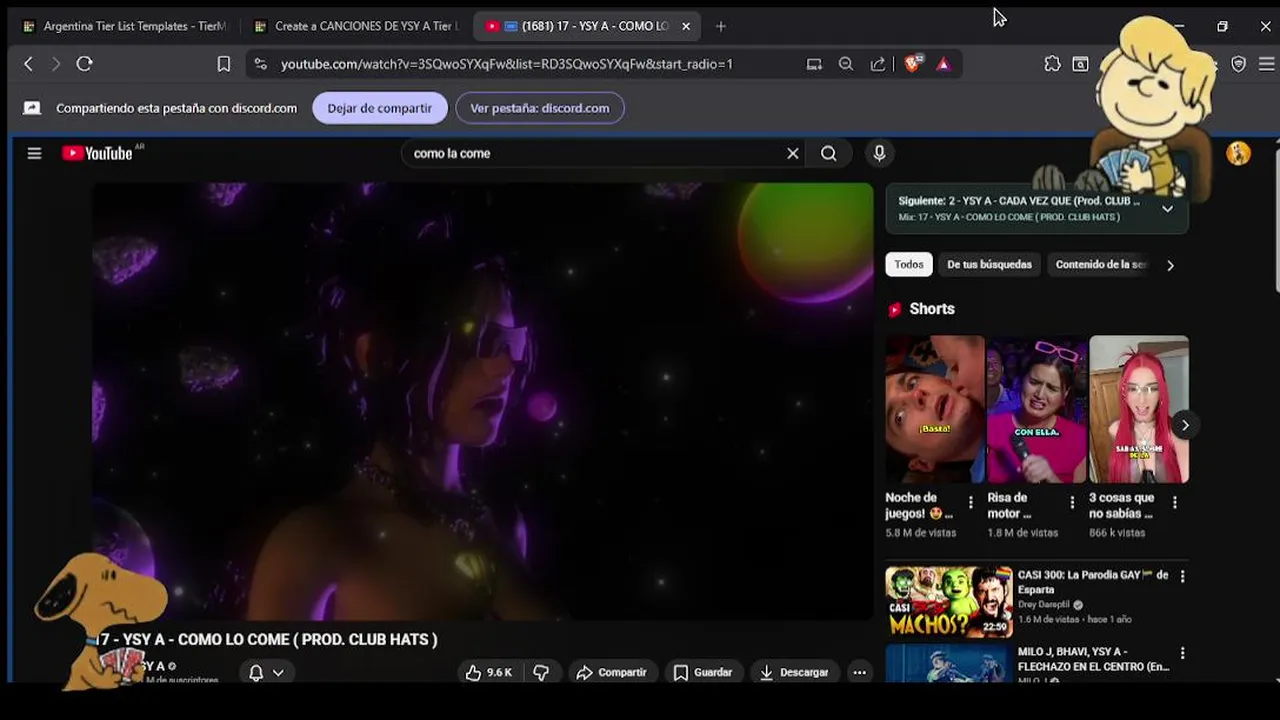Go forward with the browser forward arrow
This screenshot has width=1280, height=720.
coord(56,64)
